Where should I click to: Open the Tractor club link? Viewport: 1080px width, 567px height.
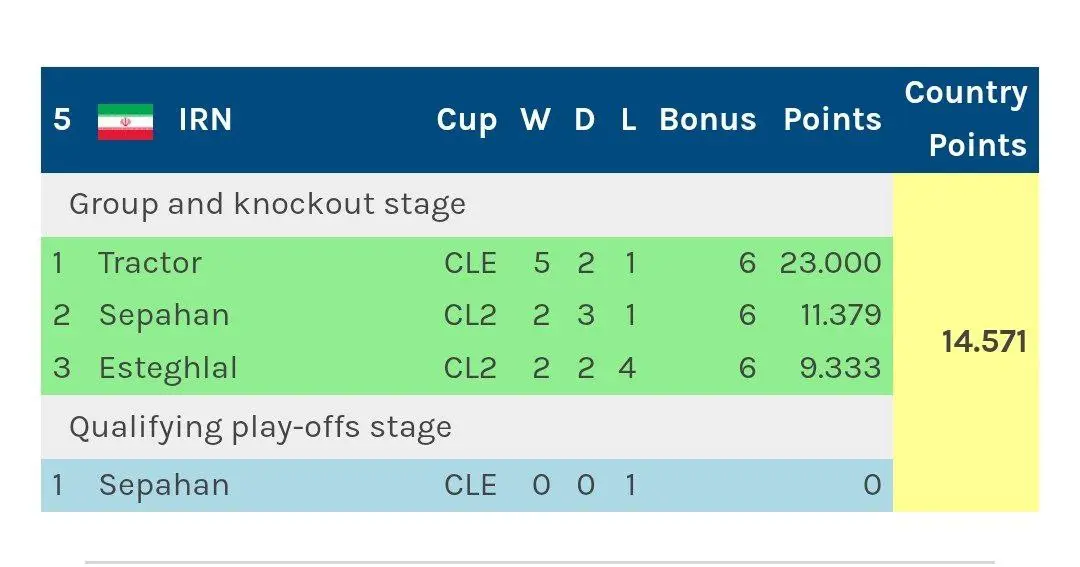pyautogui.click(x=150, y=263)
